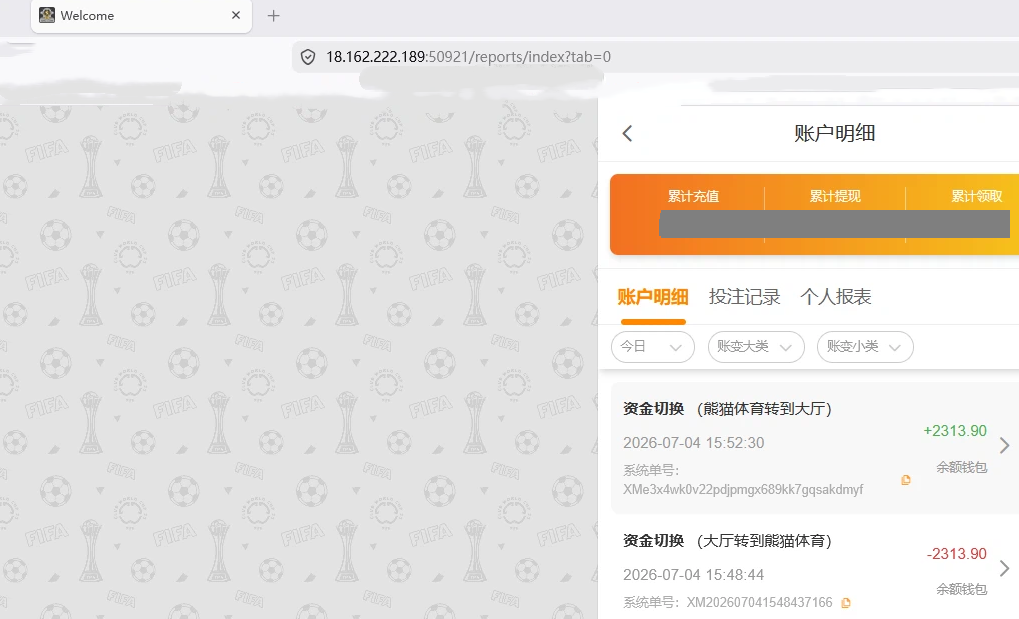Click the security shield in address bar
Image resolution: width=1019 pixels, height=619 pixels.
point(308,57)
